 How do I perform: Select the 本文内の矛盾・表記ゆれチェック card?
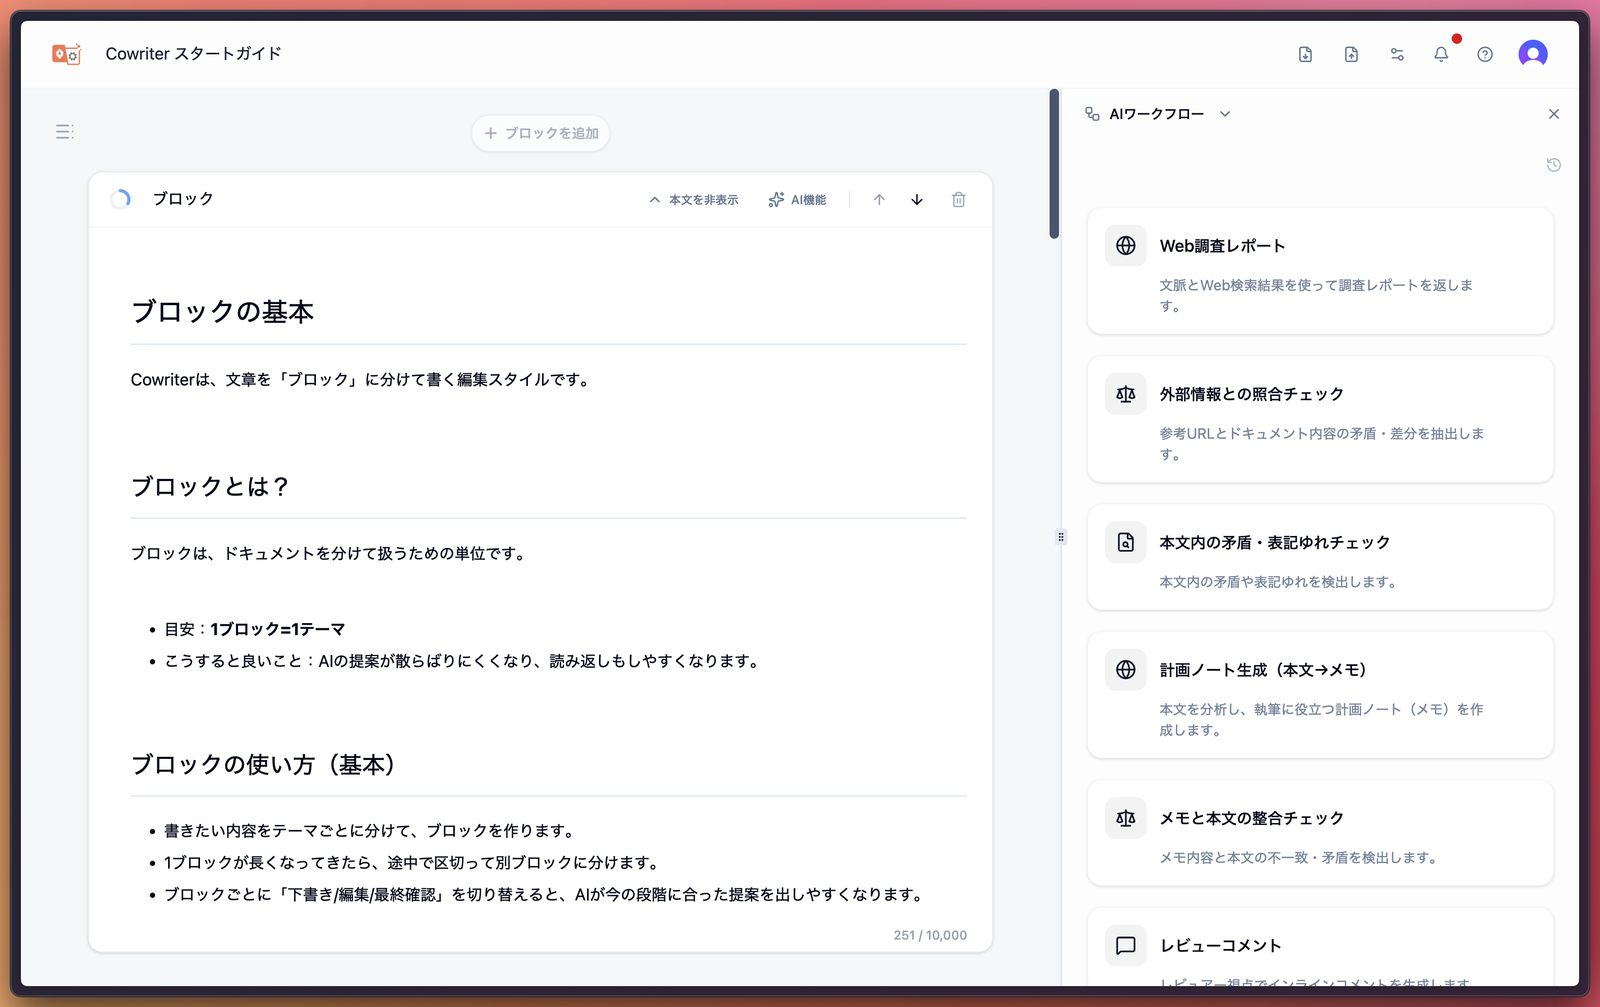(x=1320, y=557)
